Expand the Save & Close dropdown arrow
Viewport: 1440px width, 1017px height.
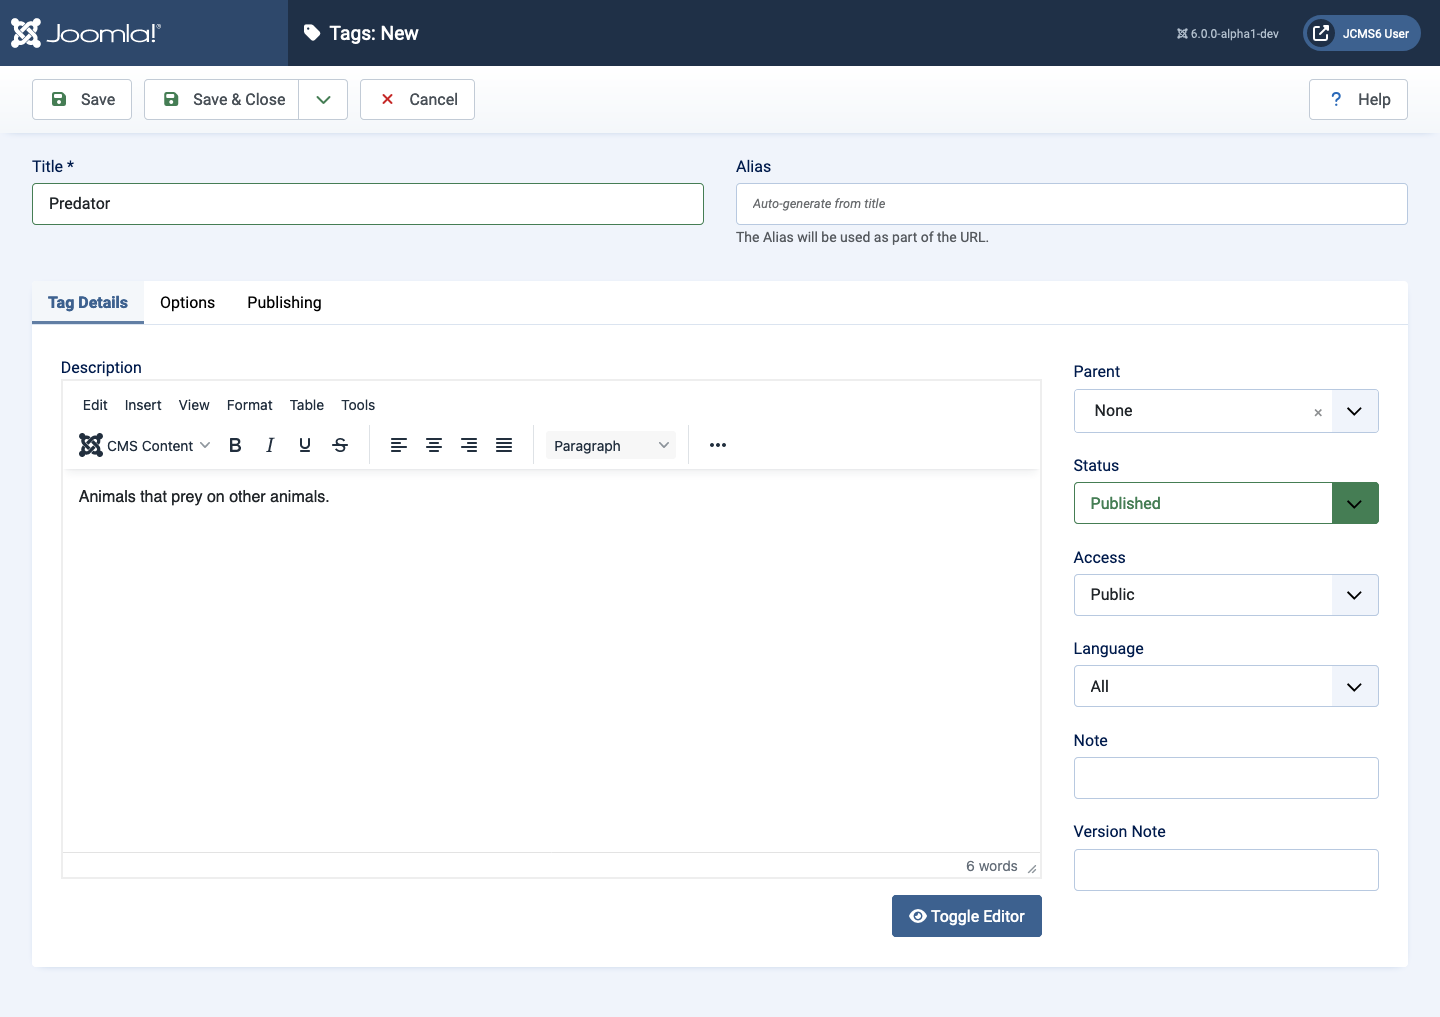323,100
